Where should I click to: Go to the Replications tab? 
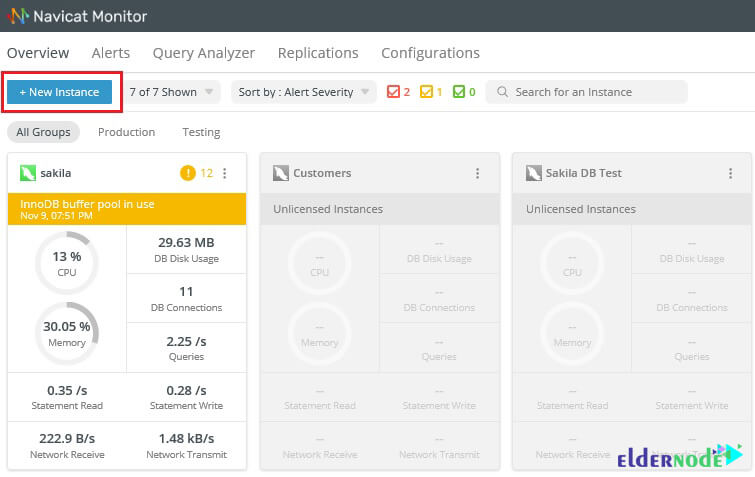coord(318,53)
